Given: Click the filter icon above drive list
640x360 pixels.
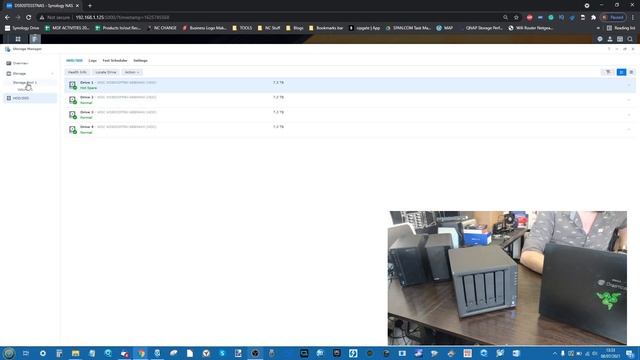Looking at the screenshot, I should coord(608,72).
